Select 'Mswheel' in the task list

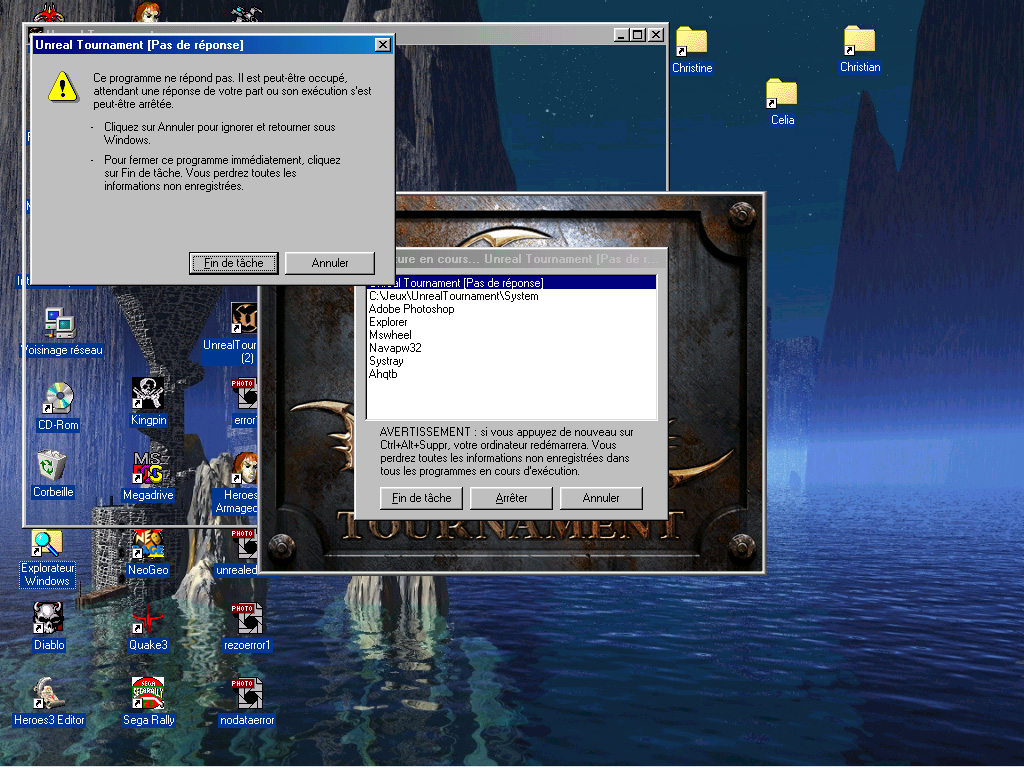[x=512, y=335]
